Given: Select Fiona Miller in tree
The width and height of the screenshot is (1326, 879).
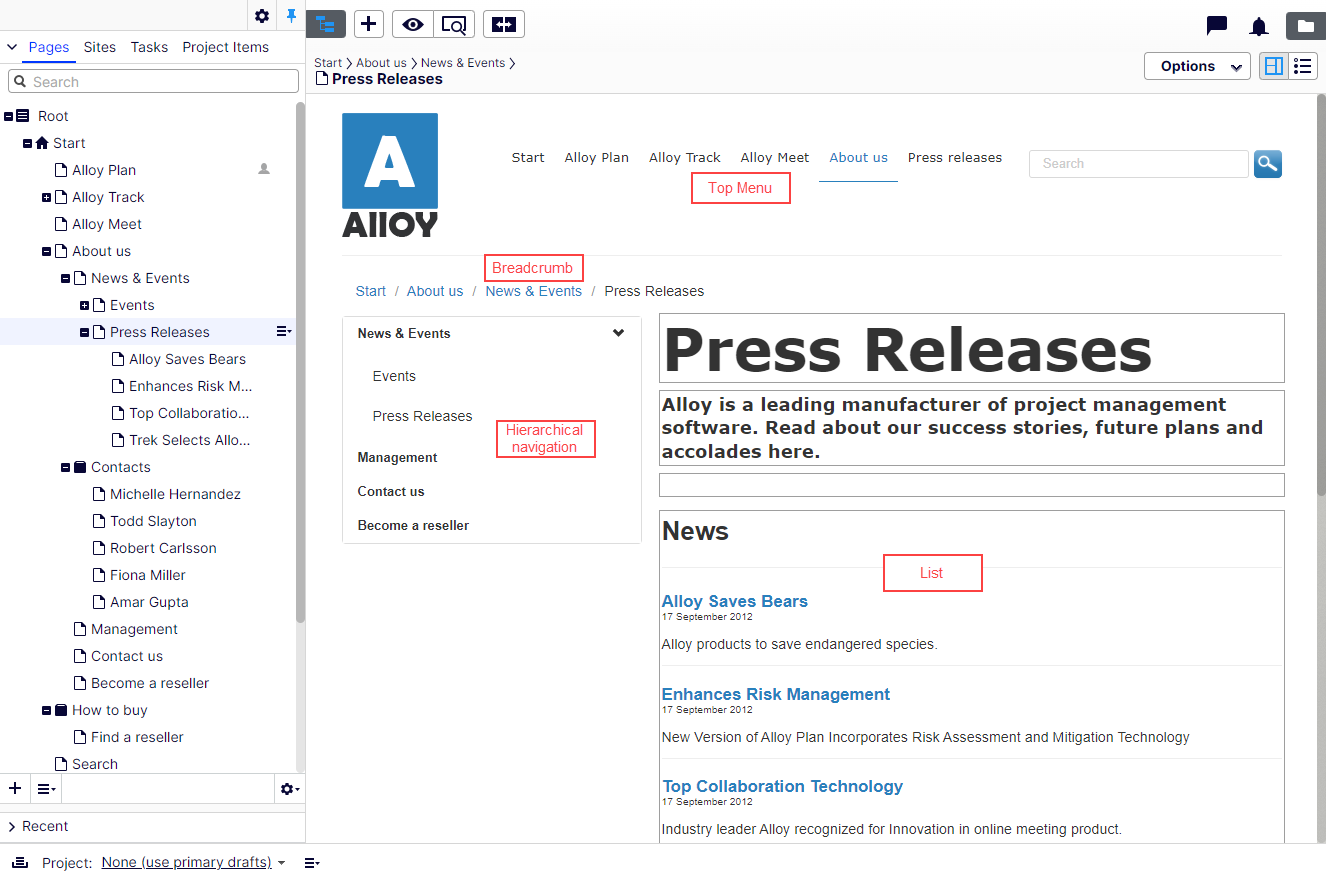Looking at the screenshot, I should point(148,575).
